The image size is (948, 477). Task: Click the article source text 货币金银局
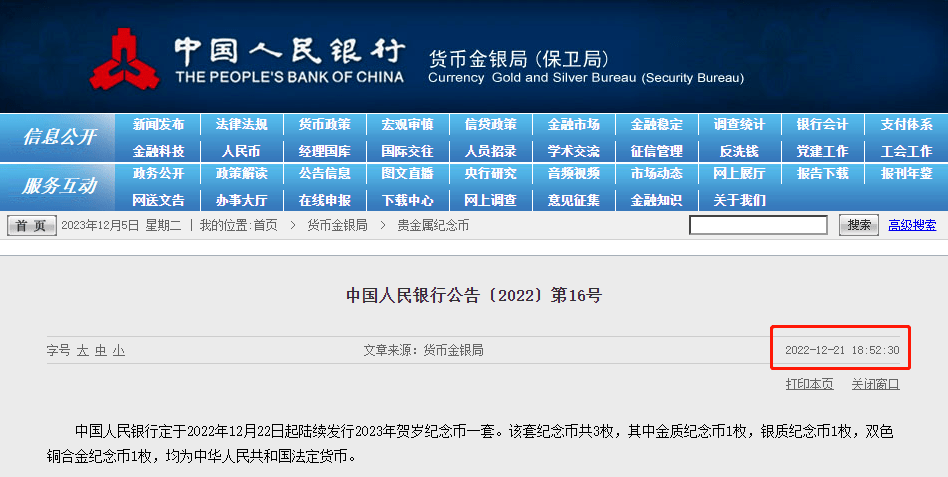pos(453,350)
